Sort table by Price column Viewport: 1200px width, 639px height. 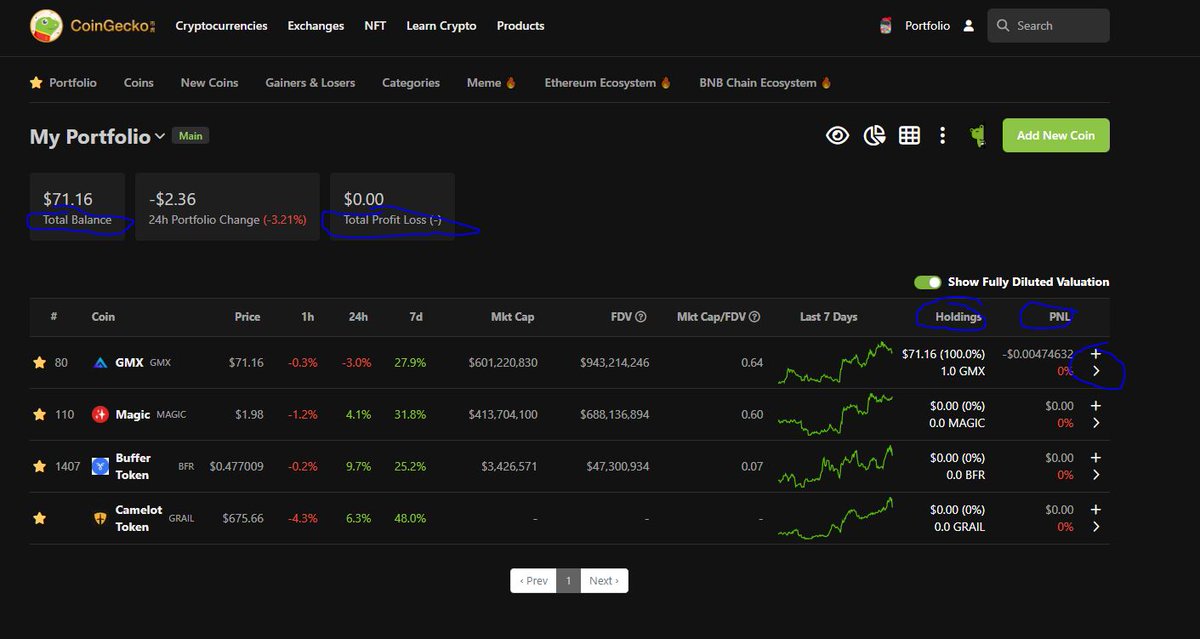click(x=247, y=317)
